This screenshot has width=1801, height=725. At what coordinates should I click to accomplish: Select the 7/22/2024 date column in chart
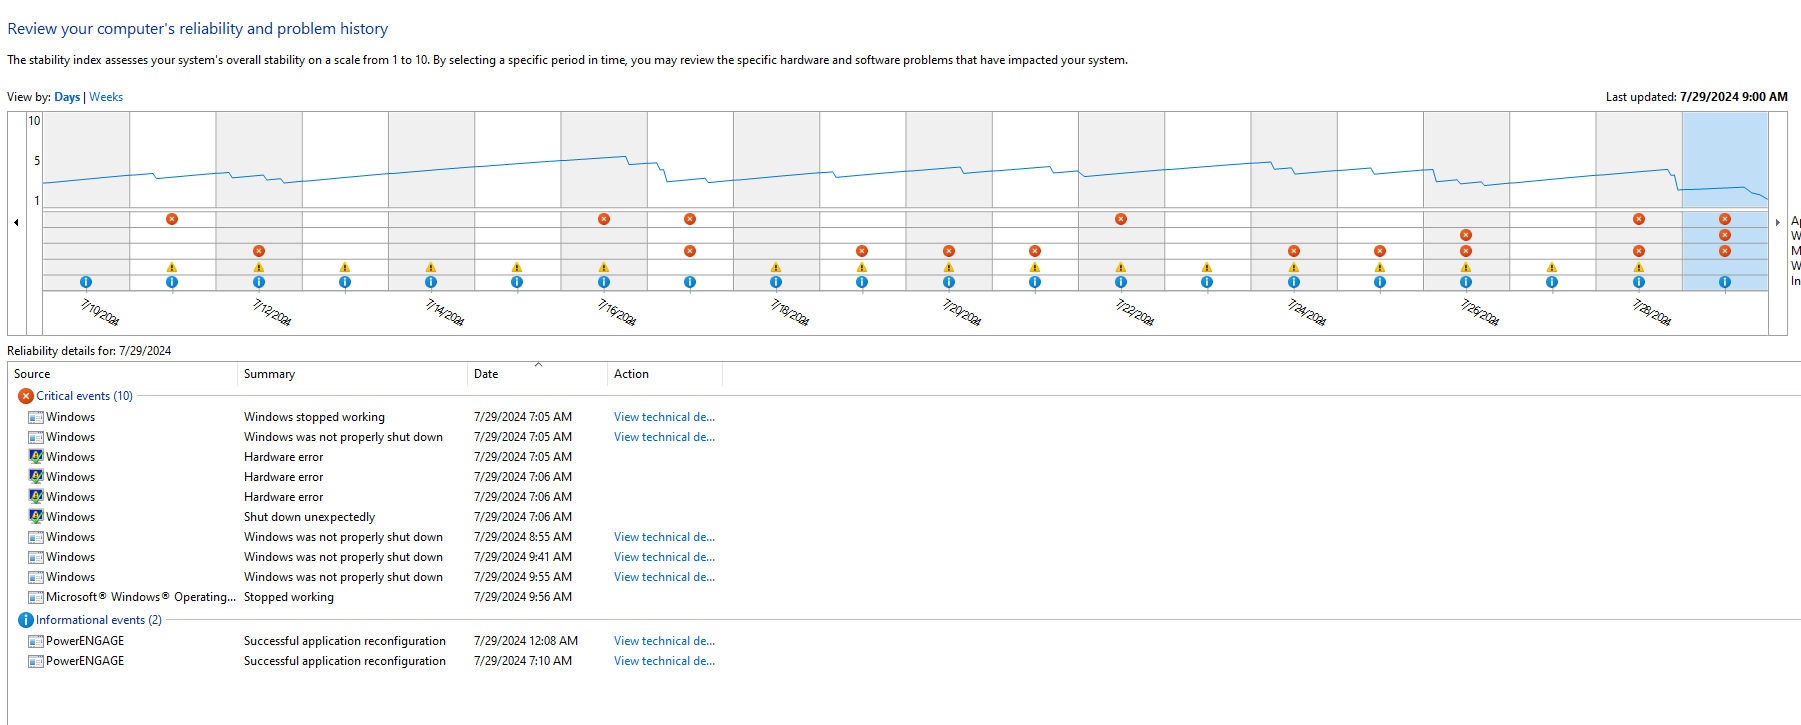pyautogui.click(x=1121, y=200)
